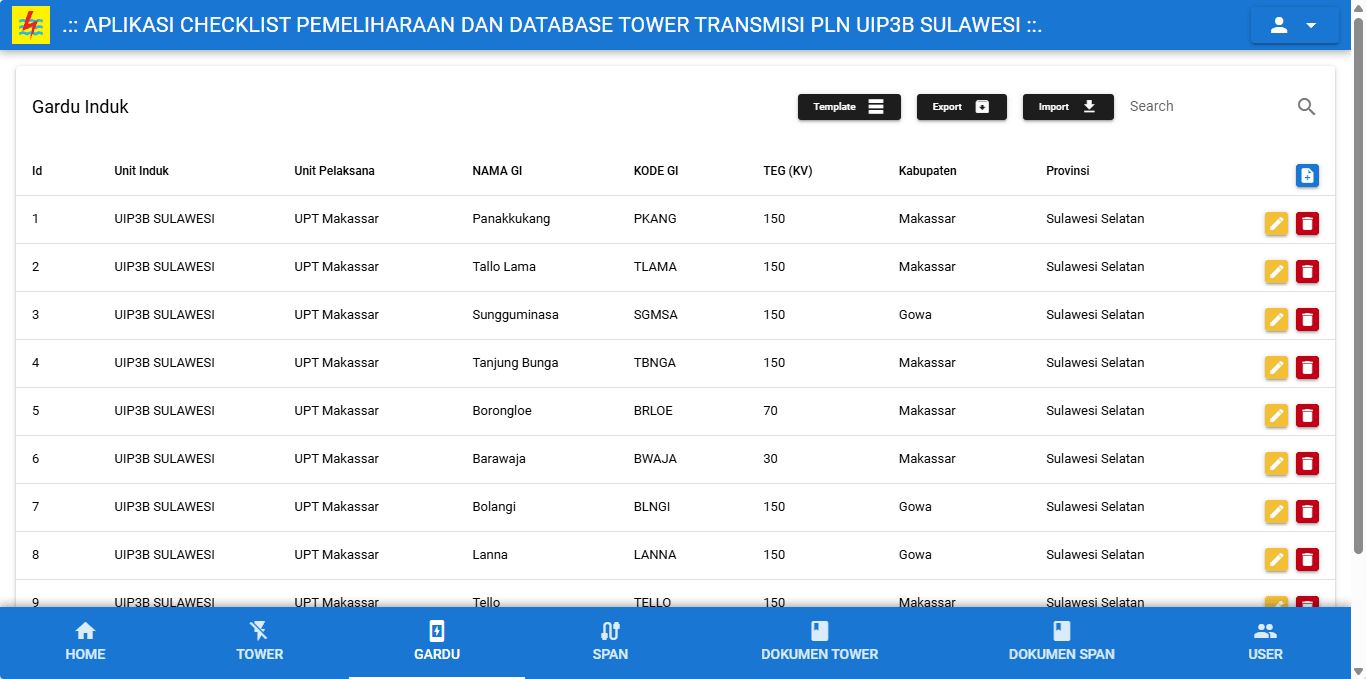The image size is (1366, 679).
Task: Click Gowa in the Sungguminasa row
Action: tap(915, 315)
